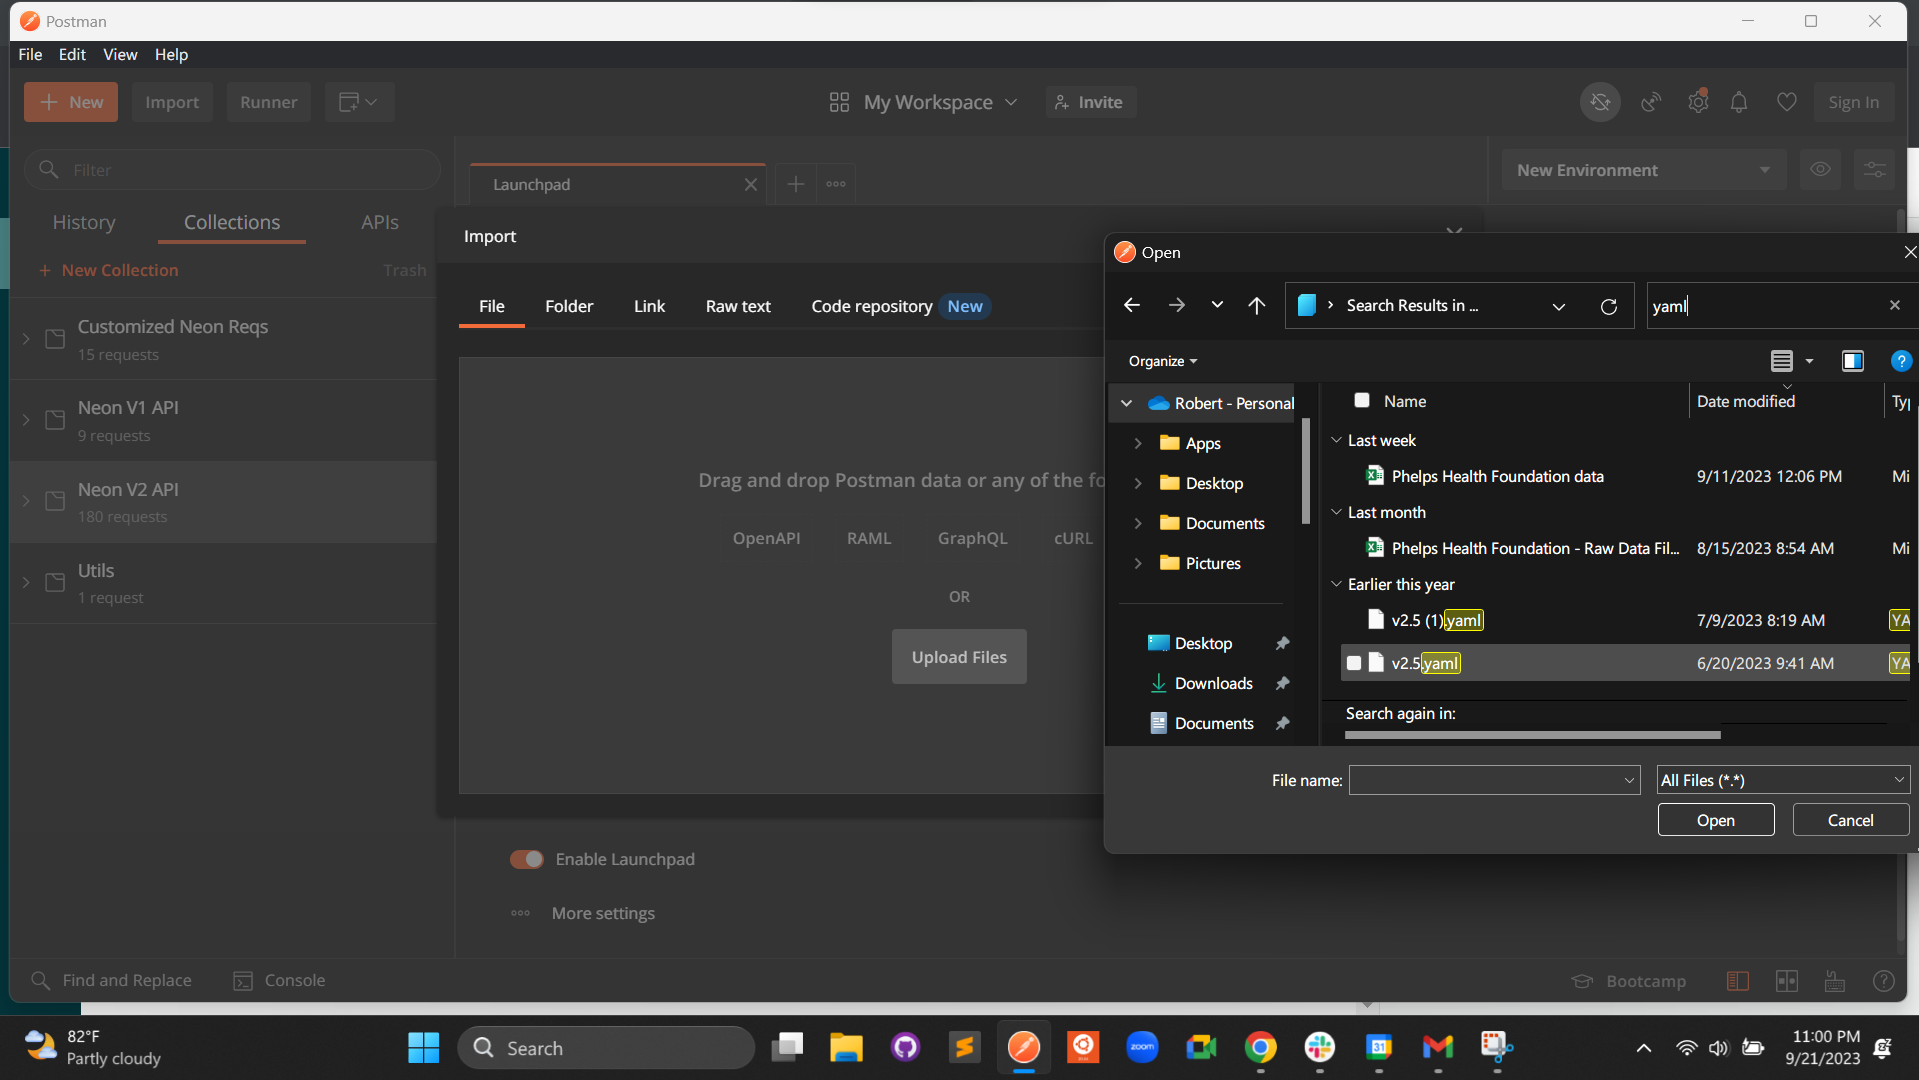Click the offline sync status icon
The width and height of the screenshot is (1919, 1080).
point(1601,102)
